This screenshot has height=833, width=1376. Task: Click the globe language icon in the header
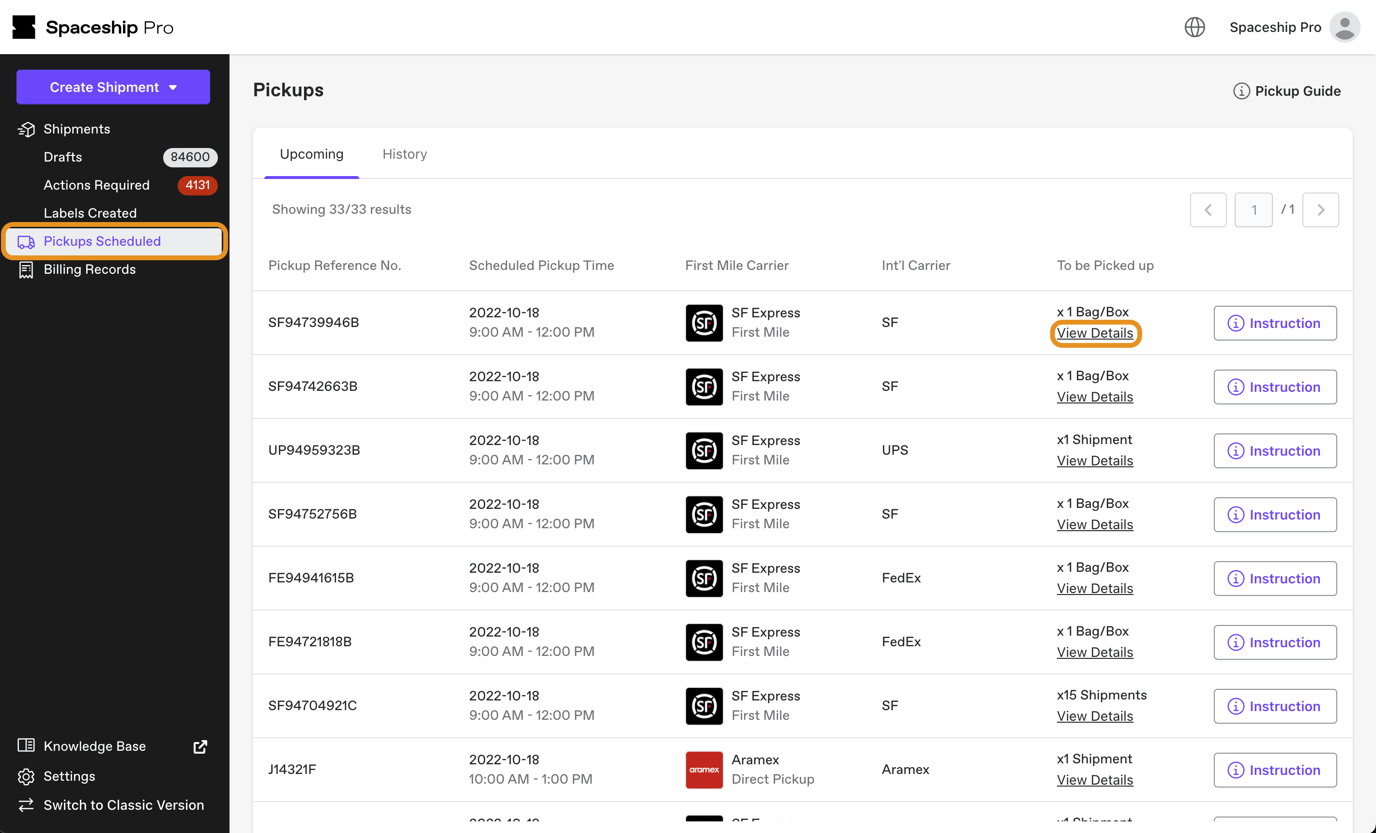pos(1194,27)
